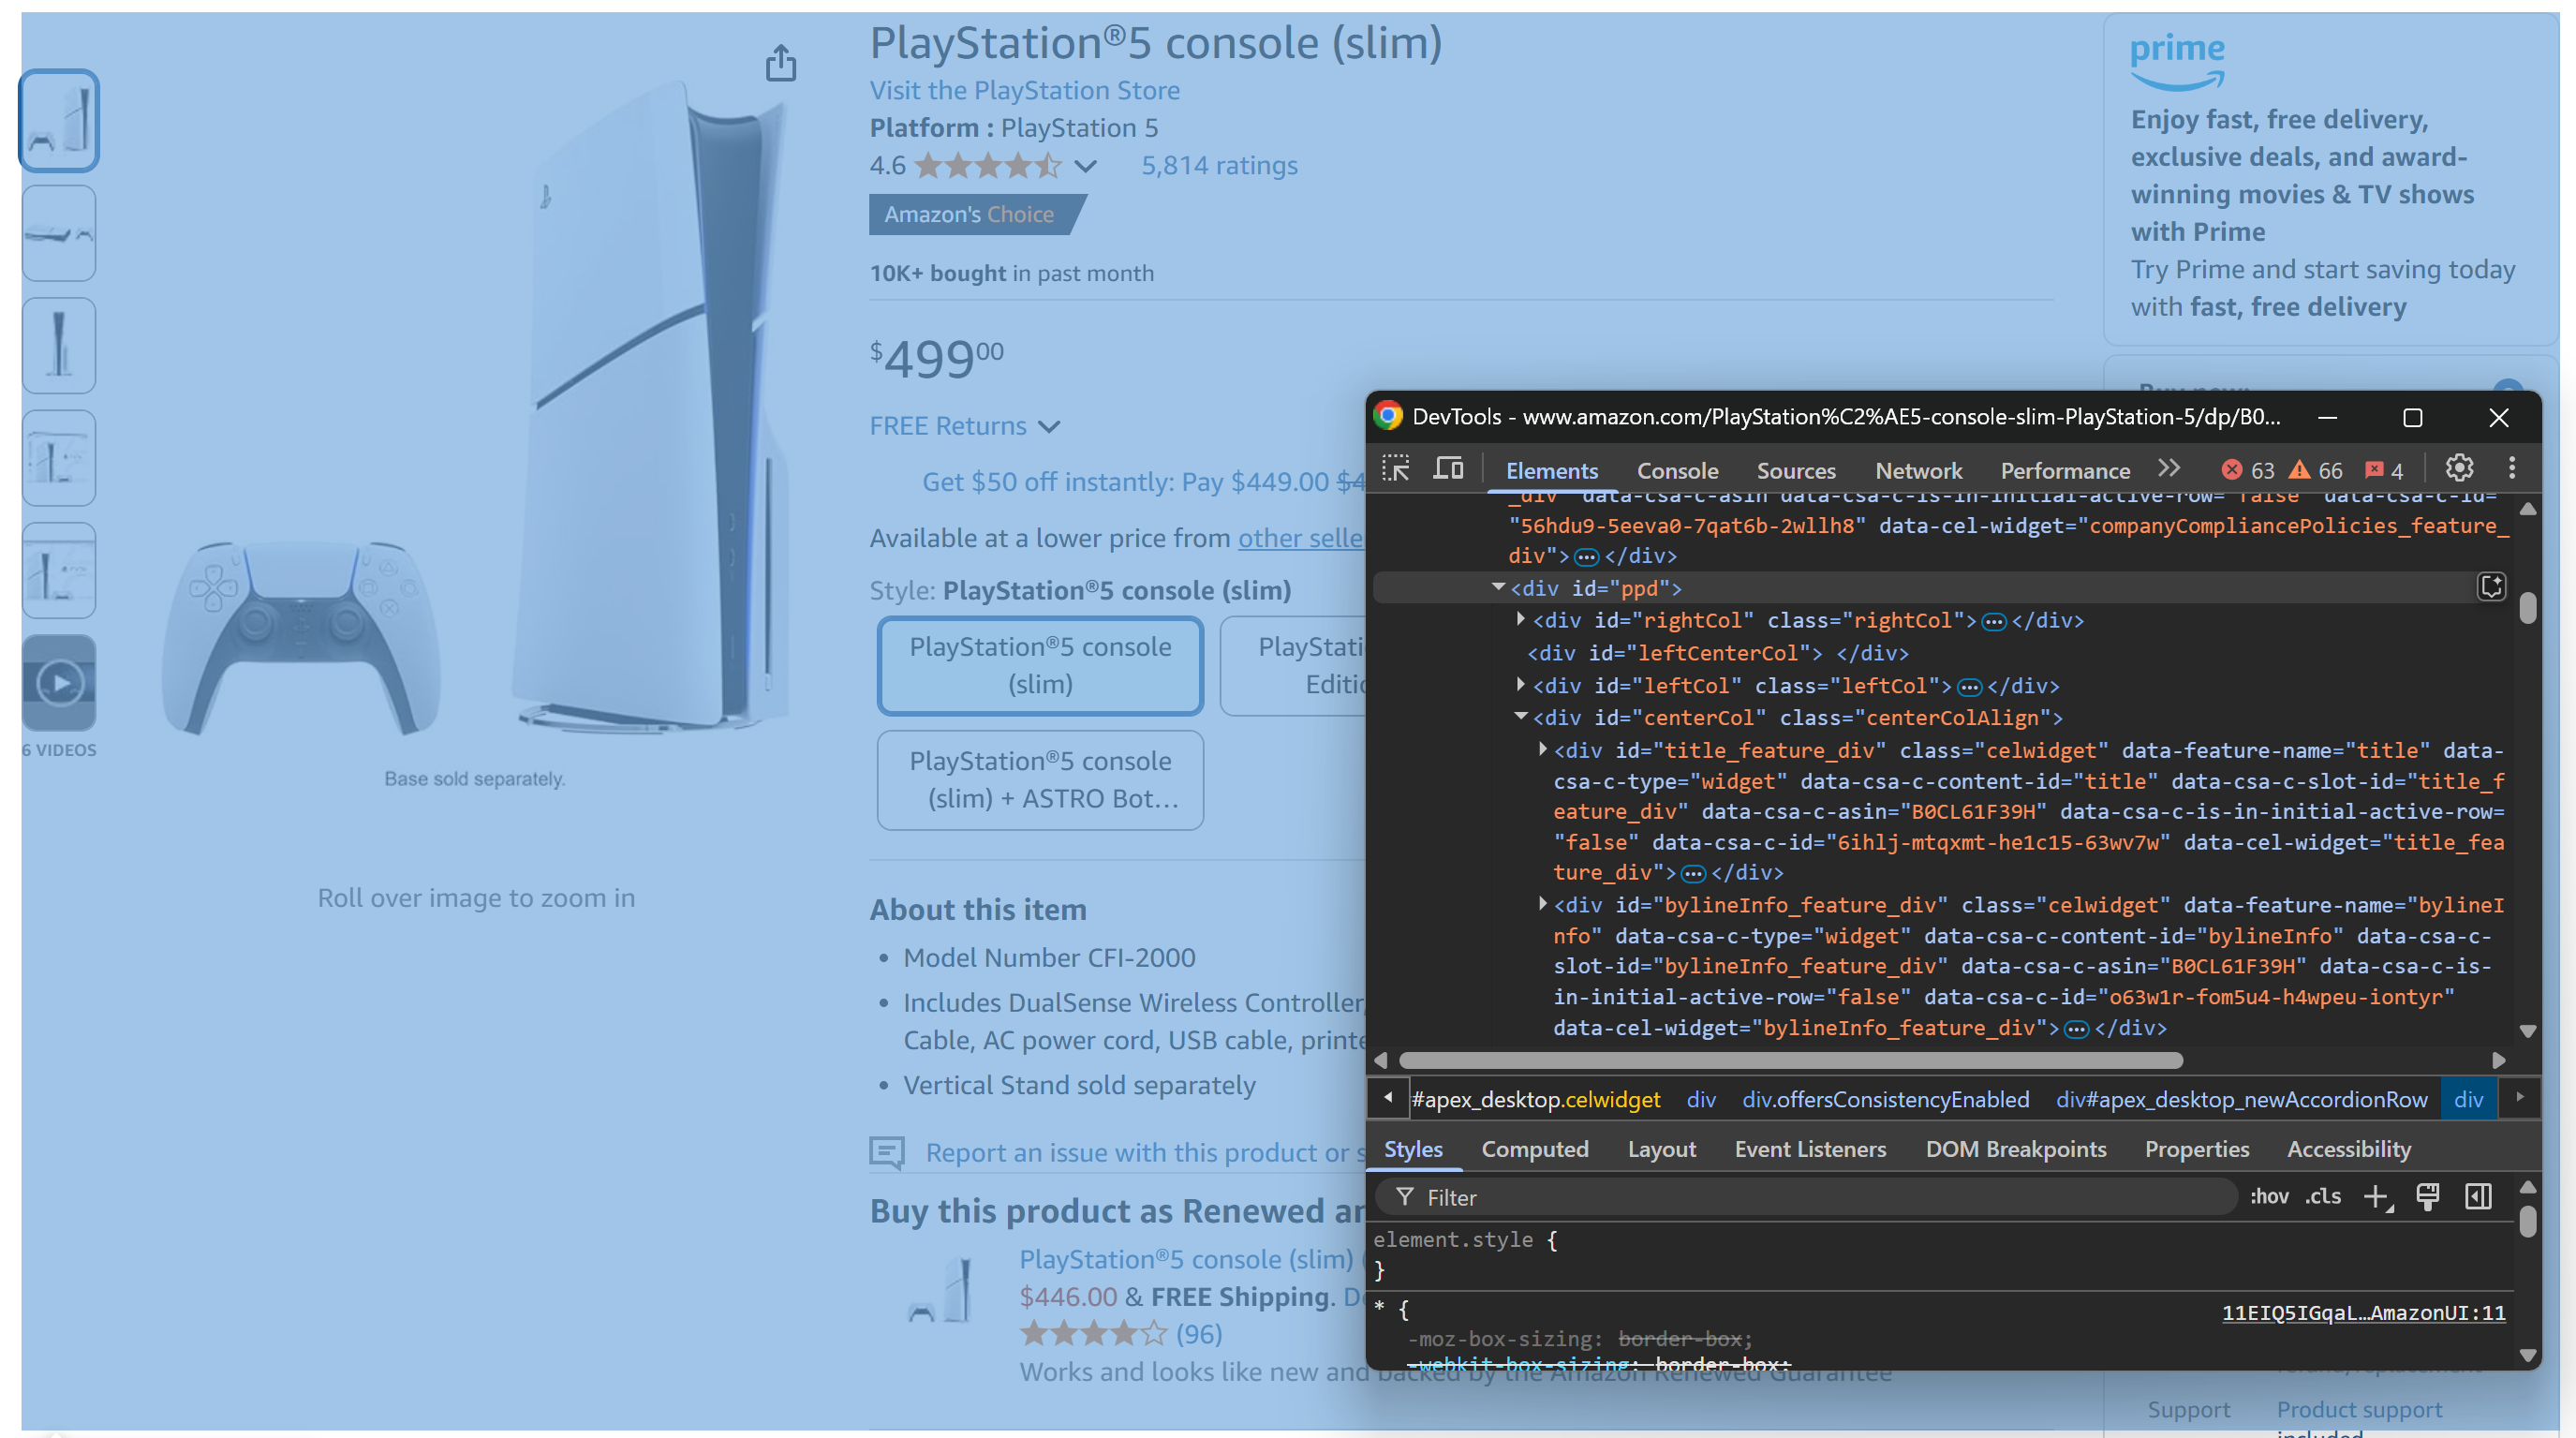
Task: Select fifth product image thumbnail
Action: point(59,571)
